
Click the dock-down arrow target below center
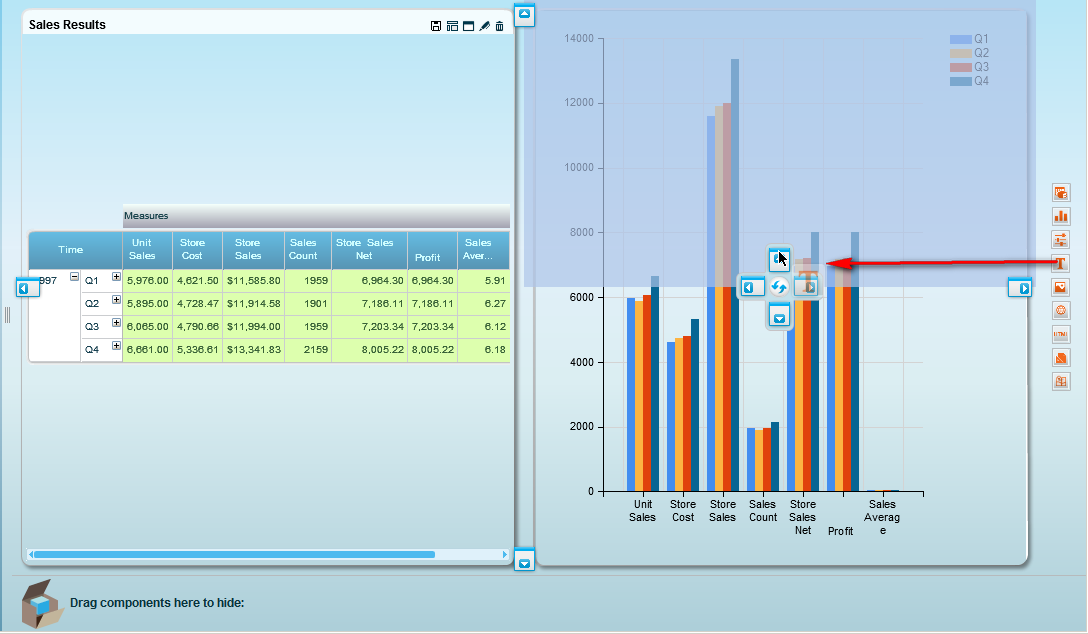click(780, 316)
